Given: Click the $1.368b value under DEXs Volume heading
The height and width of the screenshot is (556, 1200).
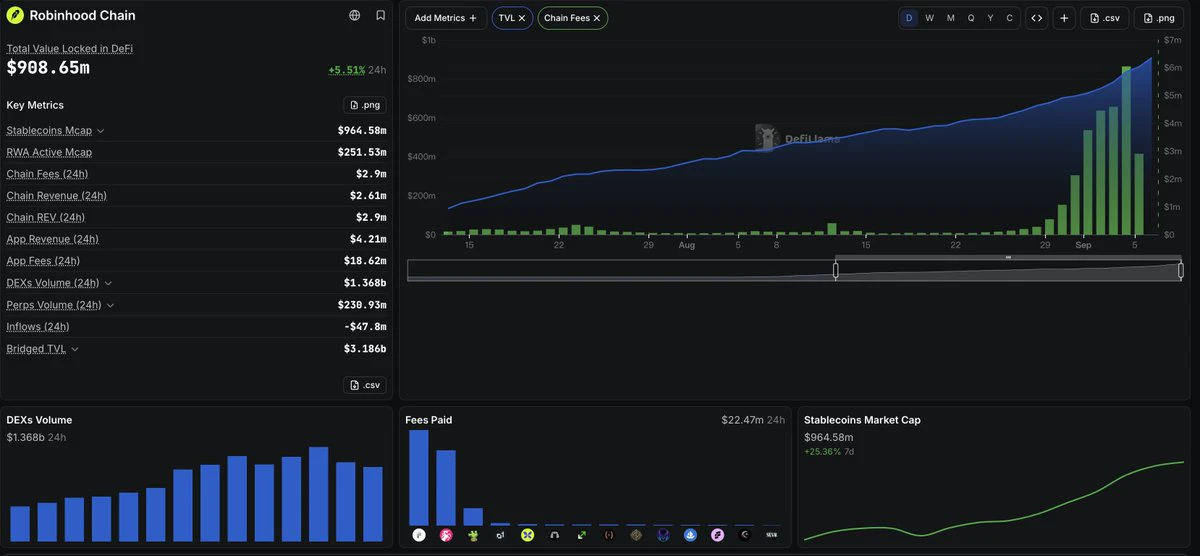Looking at the screenshot, I should 26,437.
